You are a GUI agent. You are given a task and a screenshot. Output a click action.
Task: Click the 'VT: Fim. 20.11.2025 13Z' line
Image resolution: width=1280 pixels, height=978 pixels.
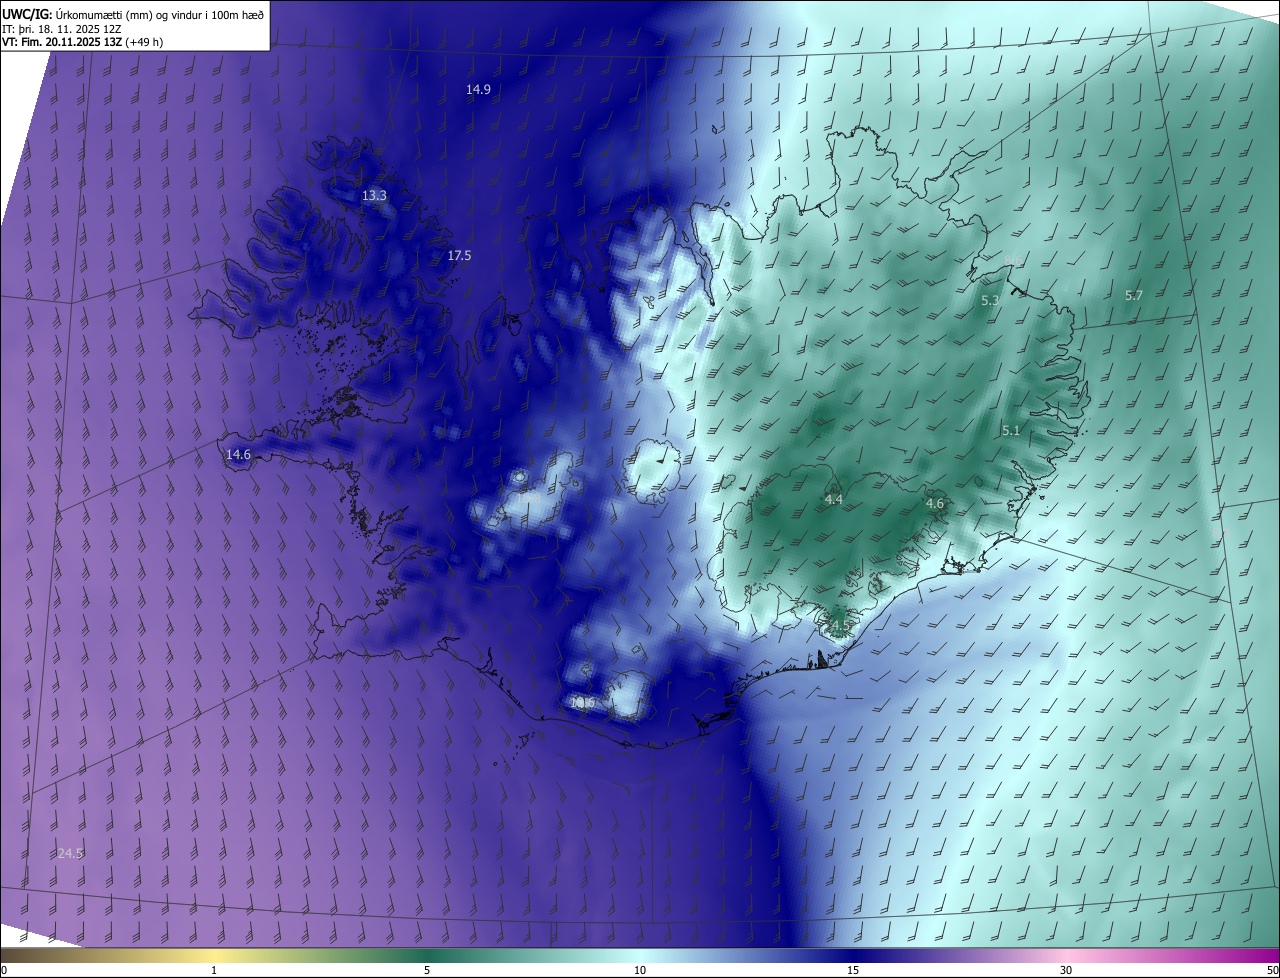(82, 42)
